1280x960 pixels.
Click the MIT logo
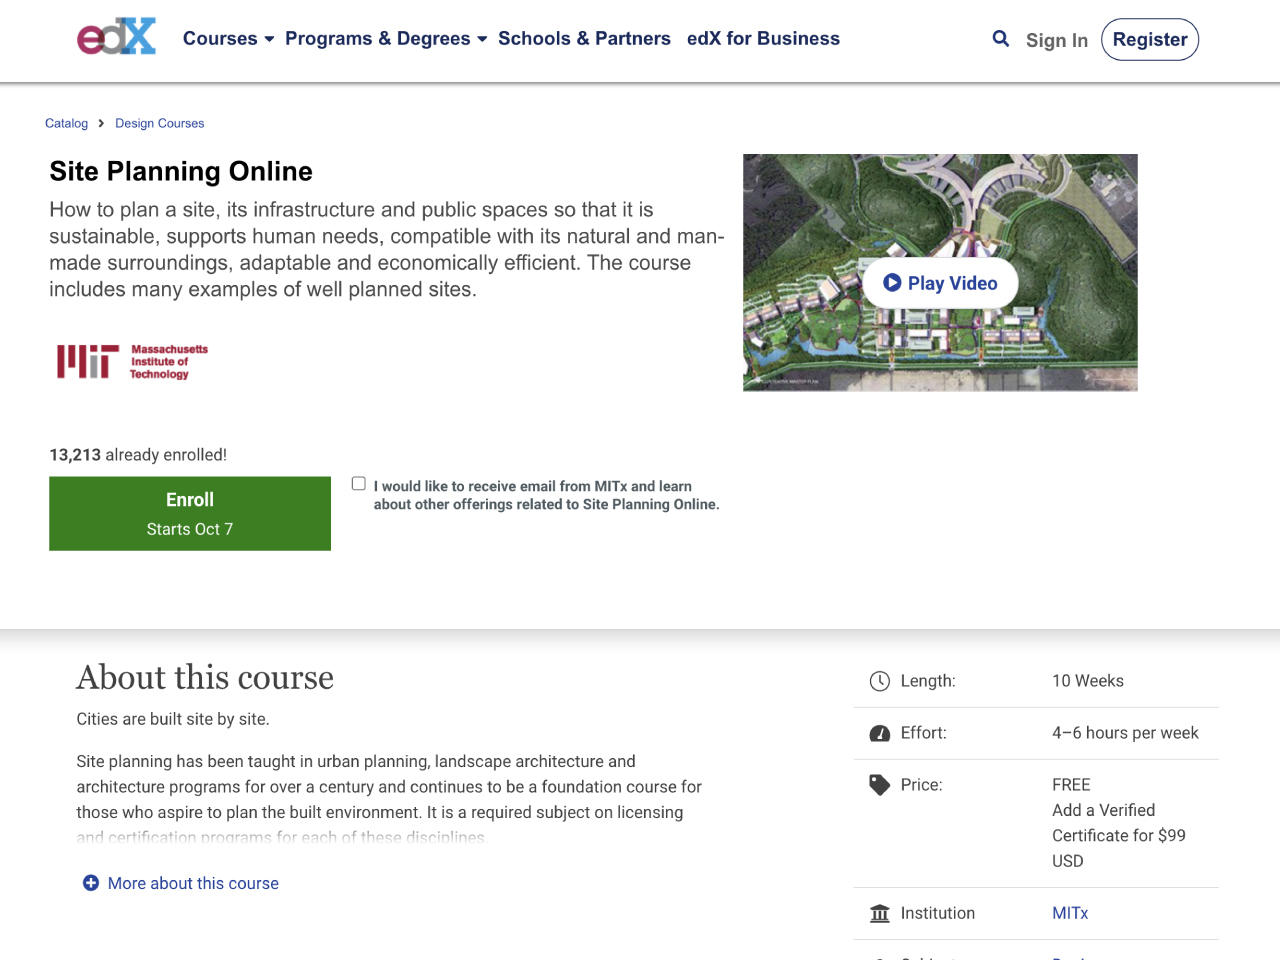point(132,362)
